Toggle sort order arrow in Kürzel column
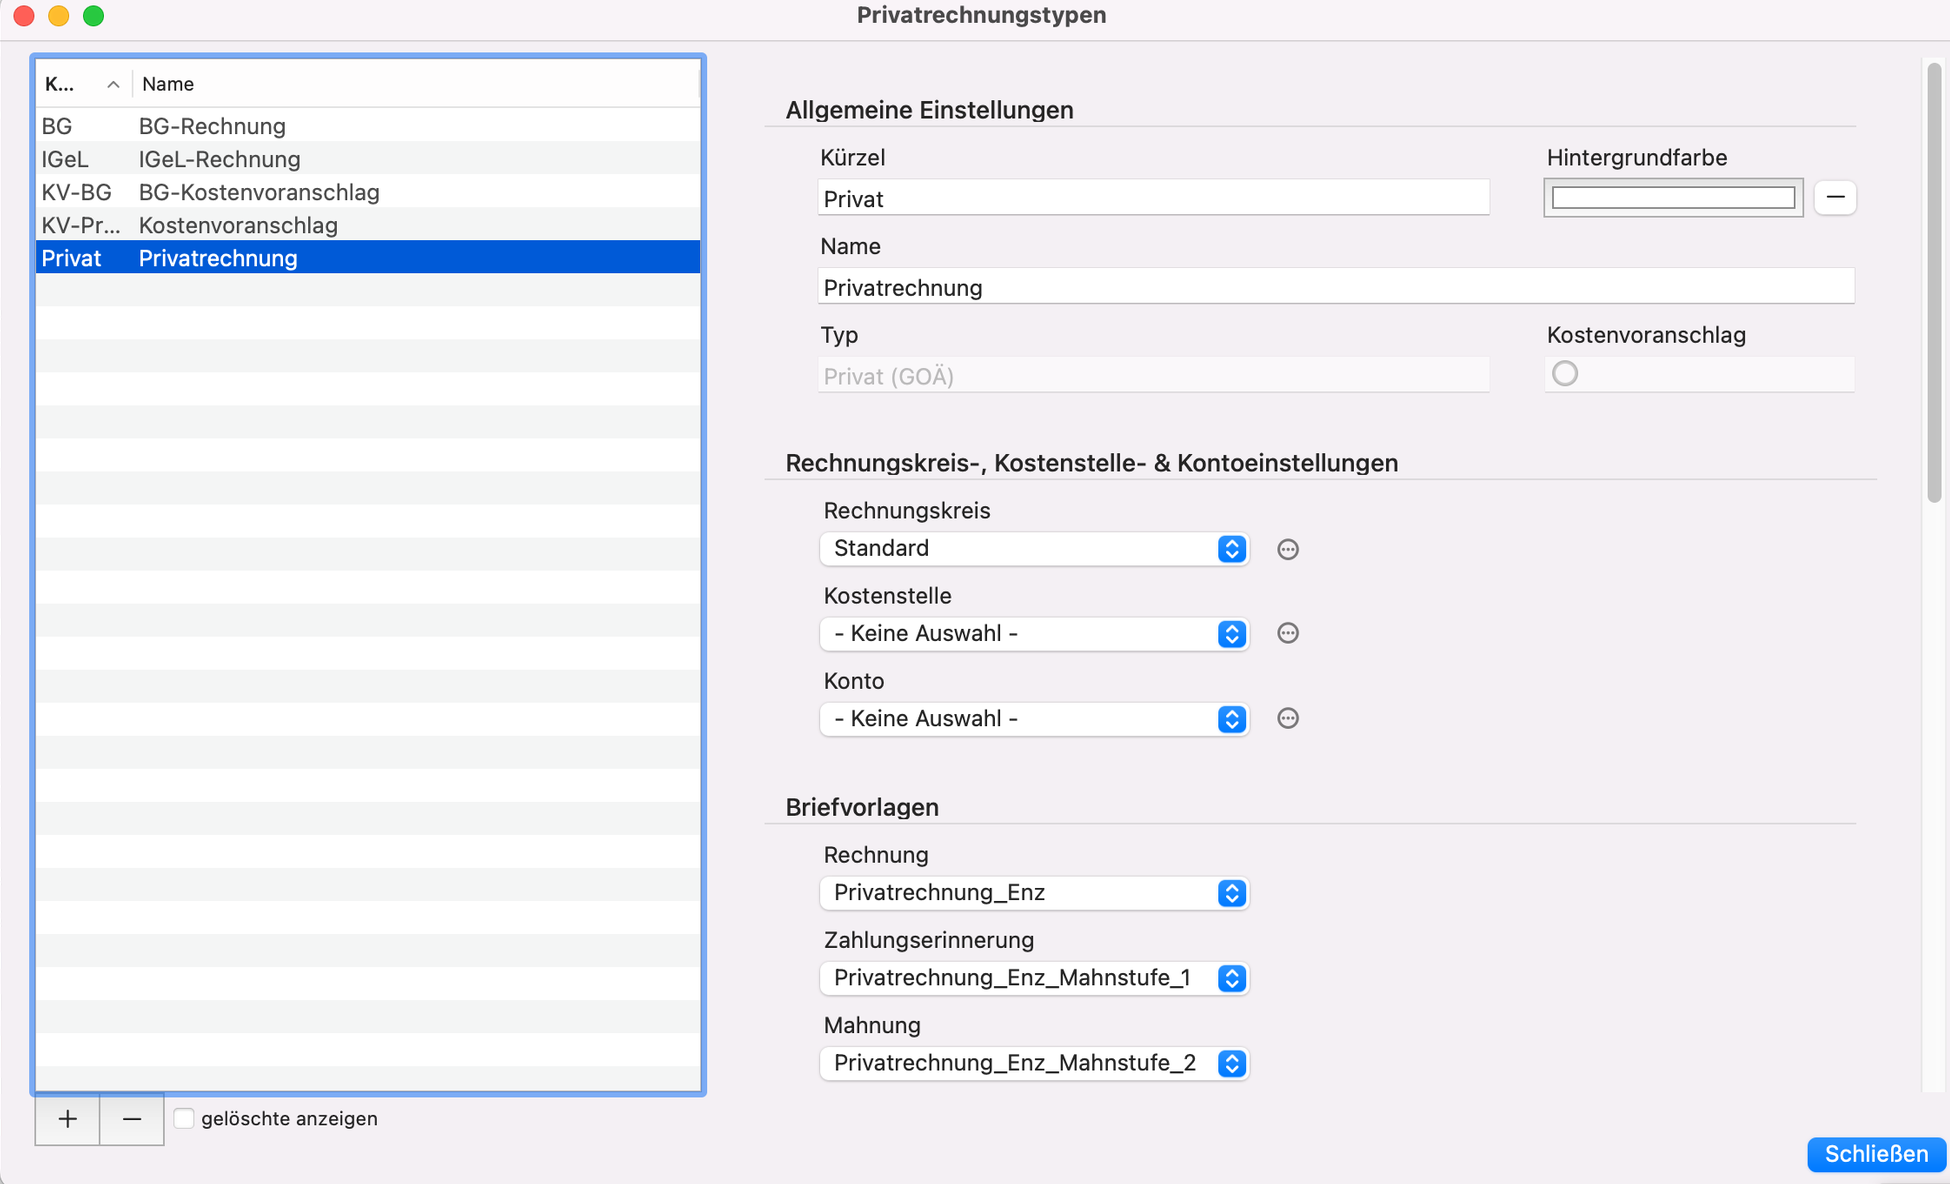 click(113, 85)
